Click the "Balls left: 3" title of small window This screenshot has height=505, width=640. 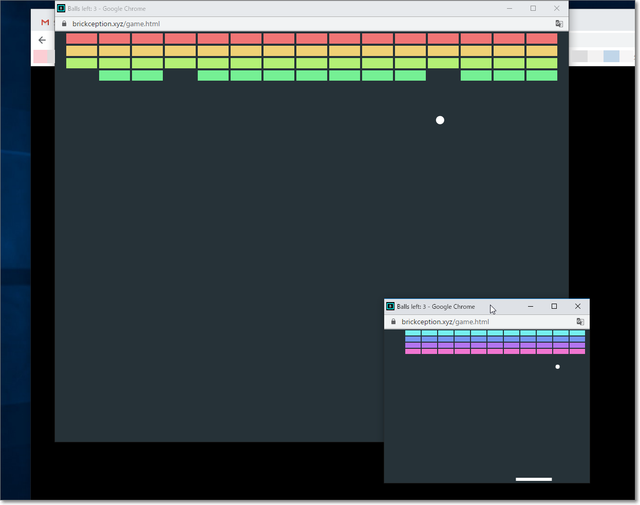pos(436,306)
